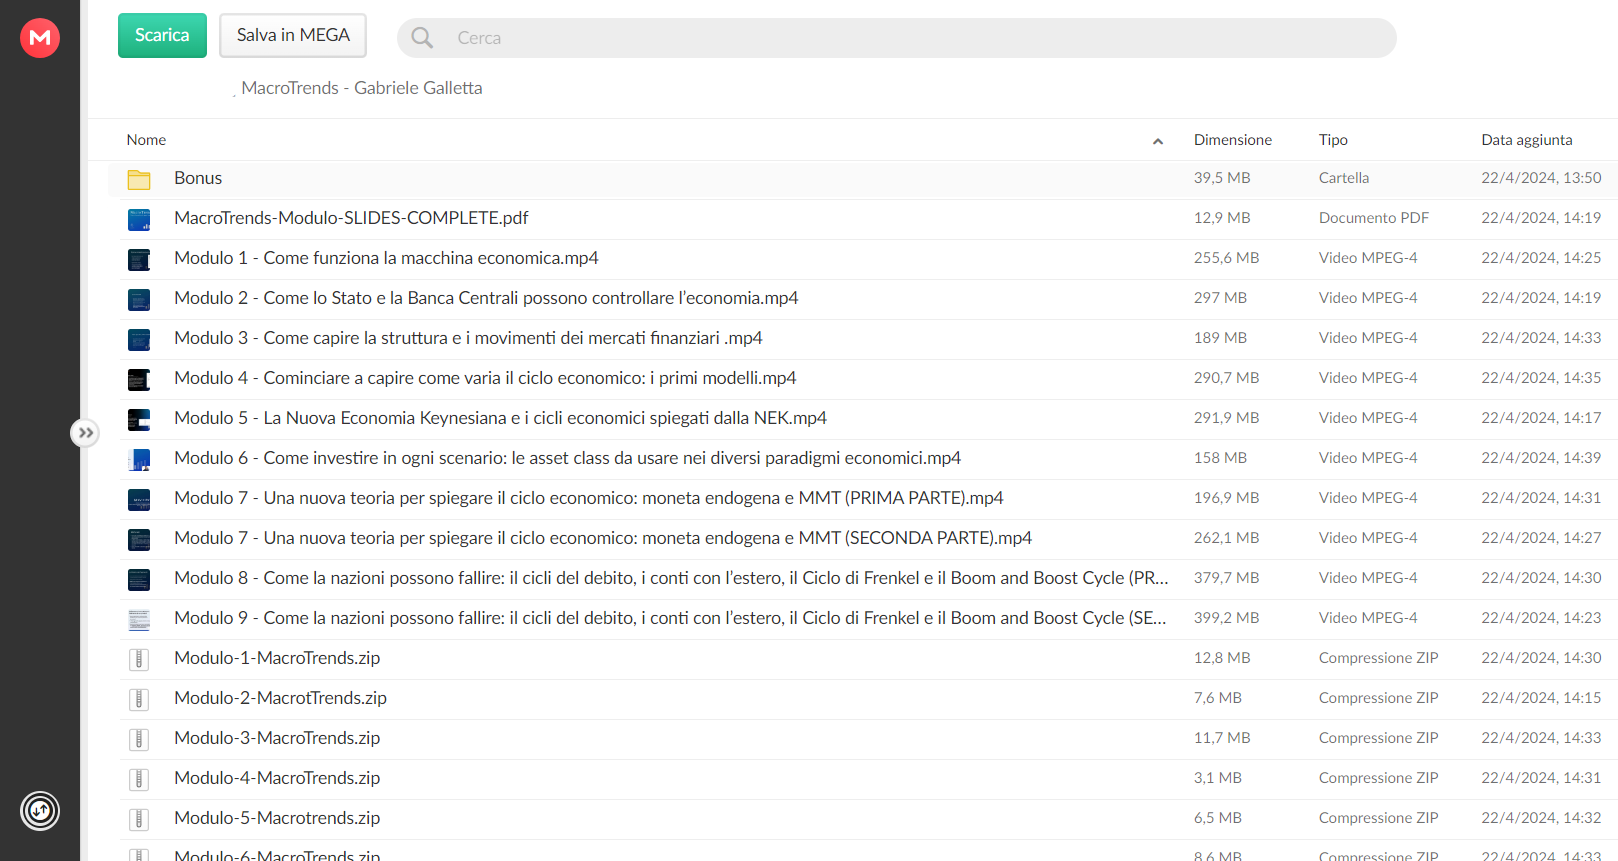1618x861 pixels.
Task: Select the Bonus folder icon
Action: [x=139, y=179]
